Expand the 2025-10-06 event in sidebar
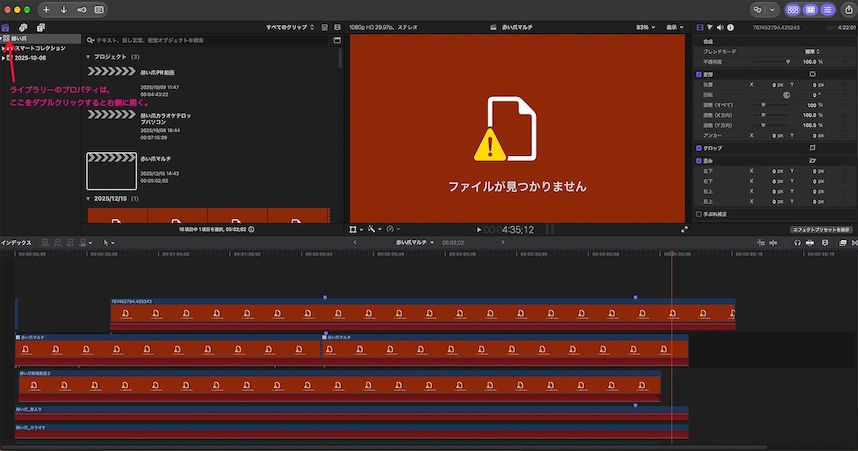This screenshot has height=451, width=858. coord(3,57)
